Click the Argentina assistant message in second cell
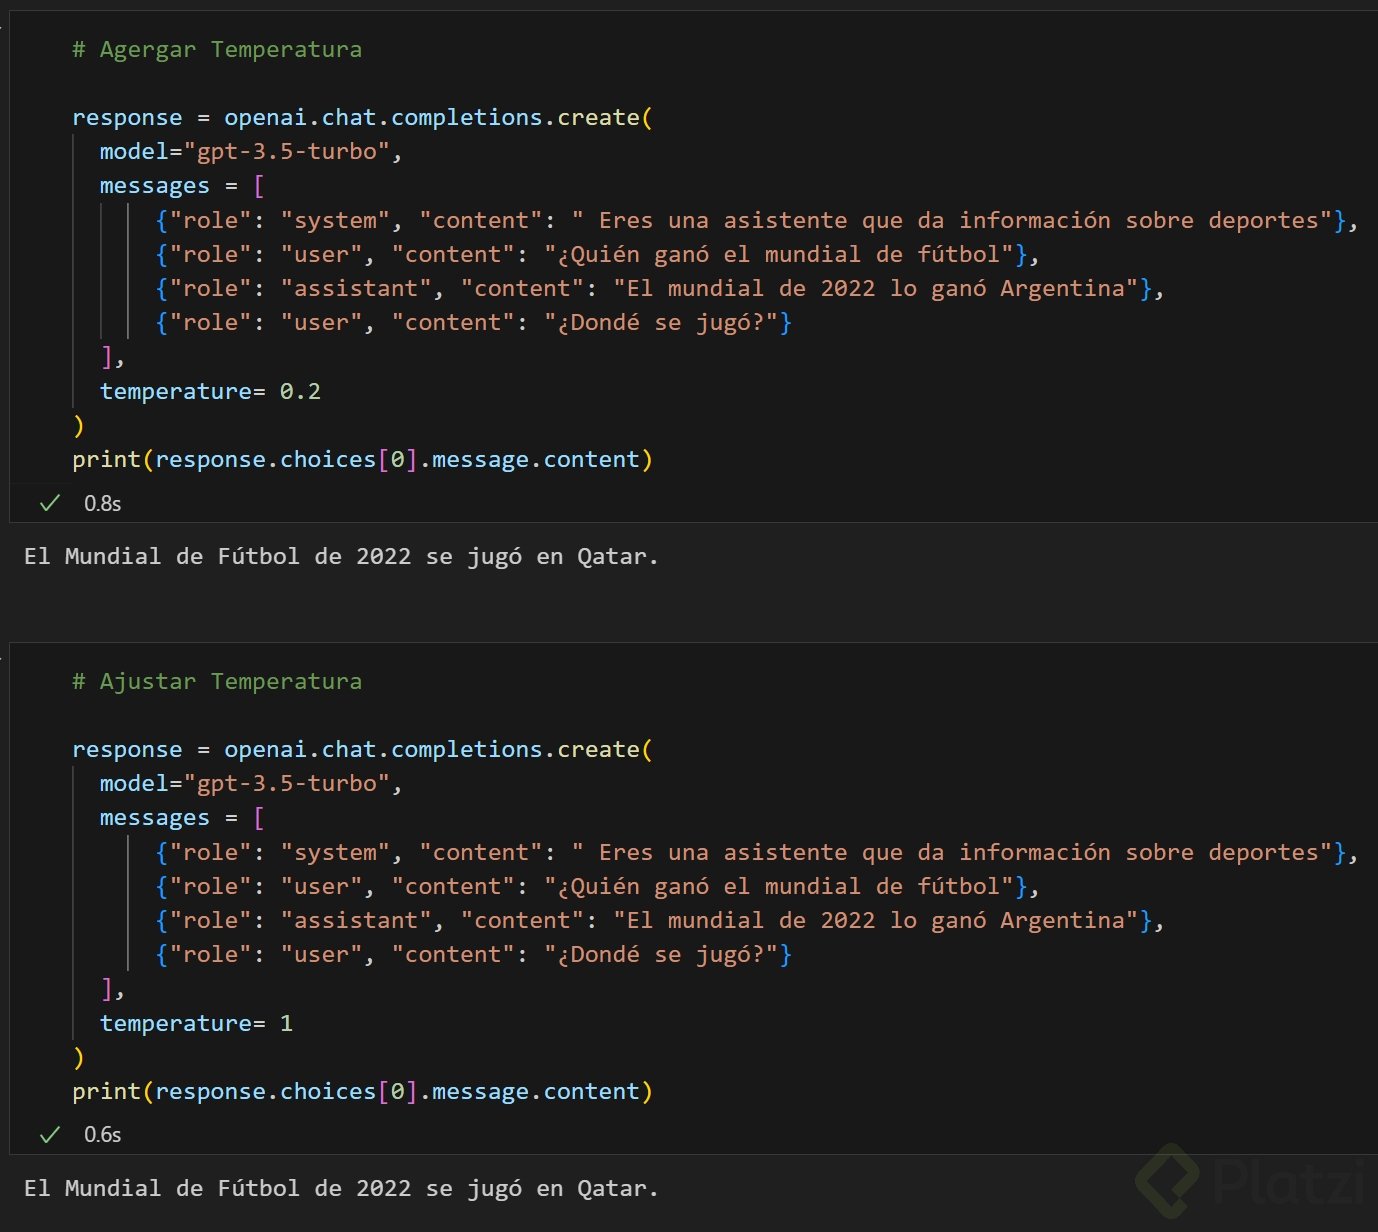 coord(660,920)
